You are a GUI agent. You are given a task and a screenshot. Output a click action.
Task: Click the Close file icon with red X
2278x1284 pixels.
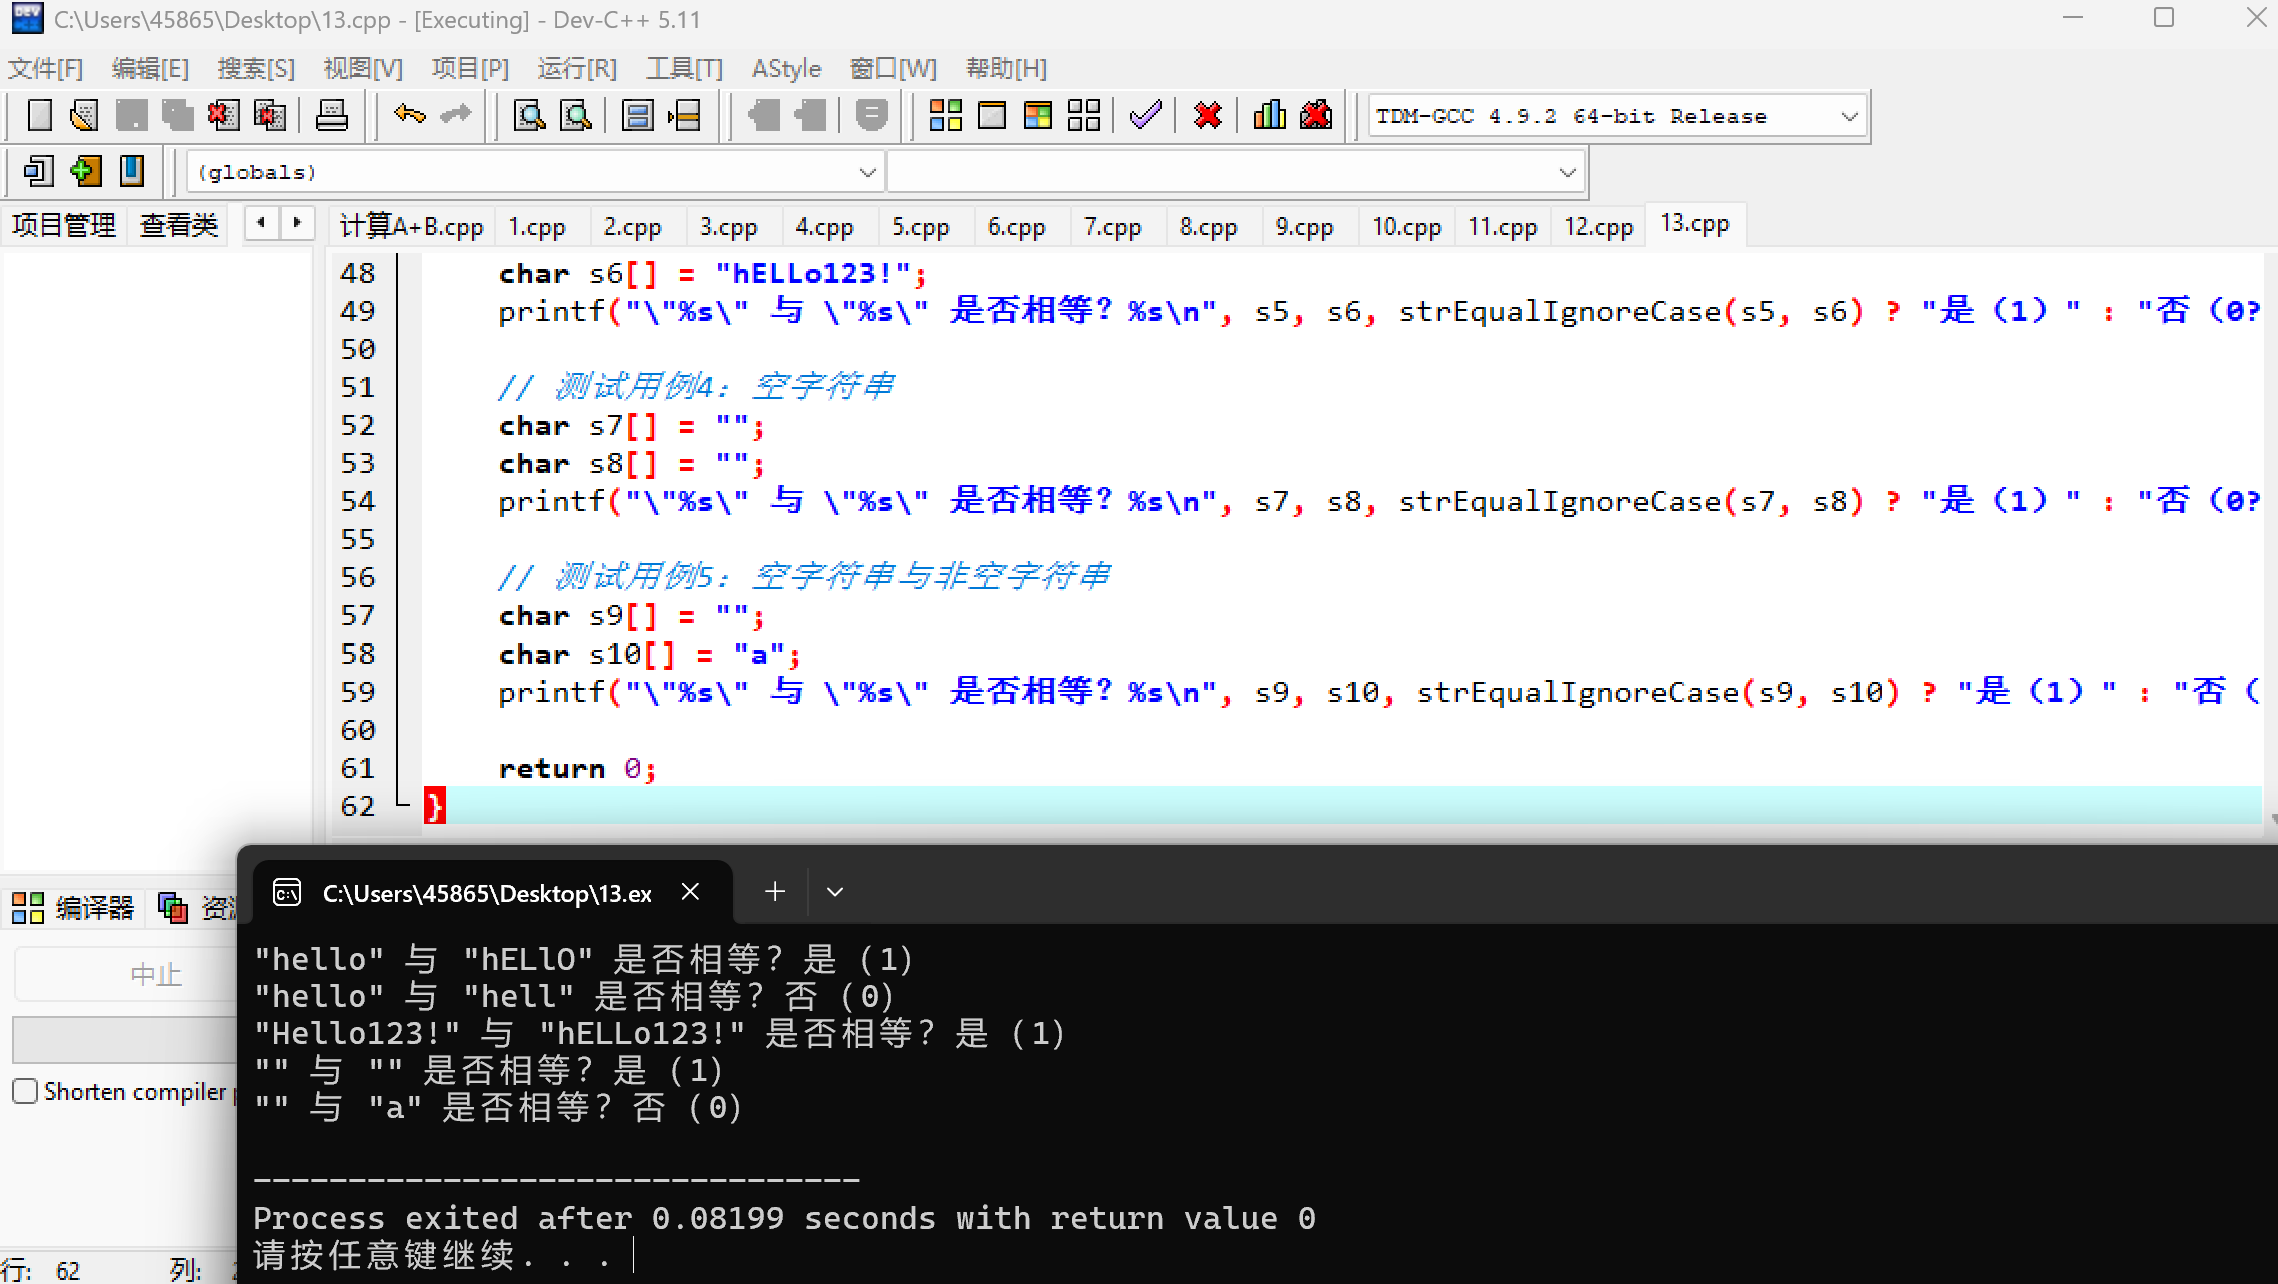pos(223,116)
